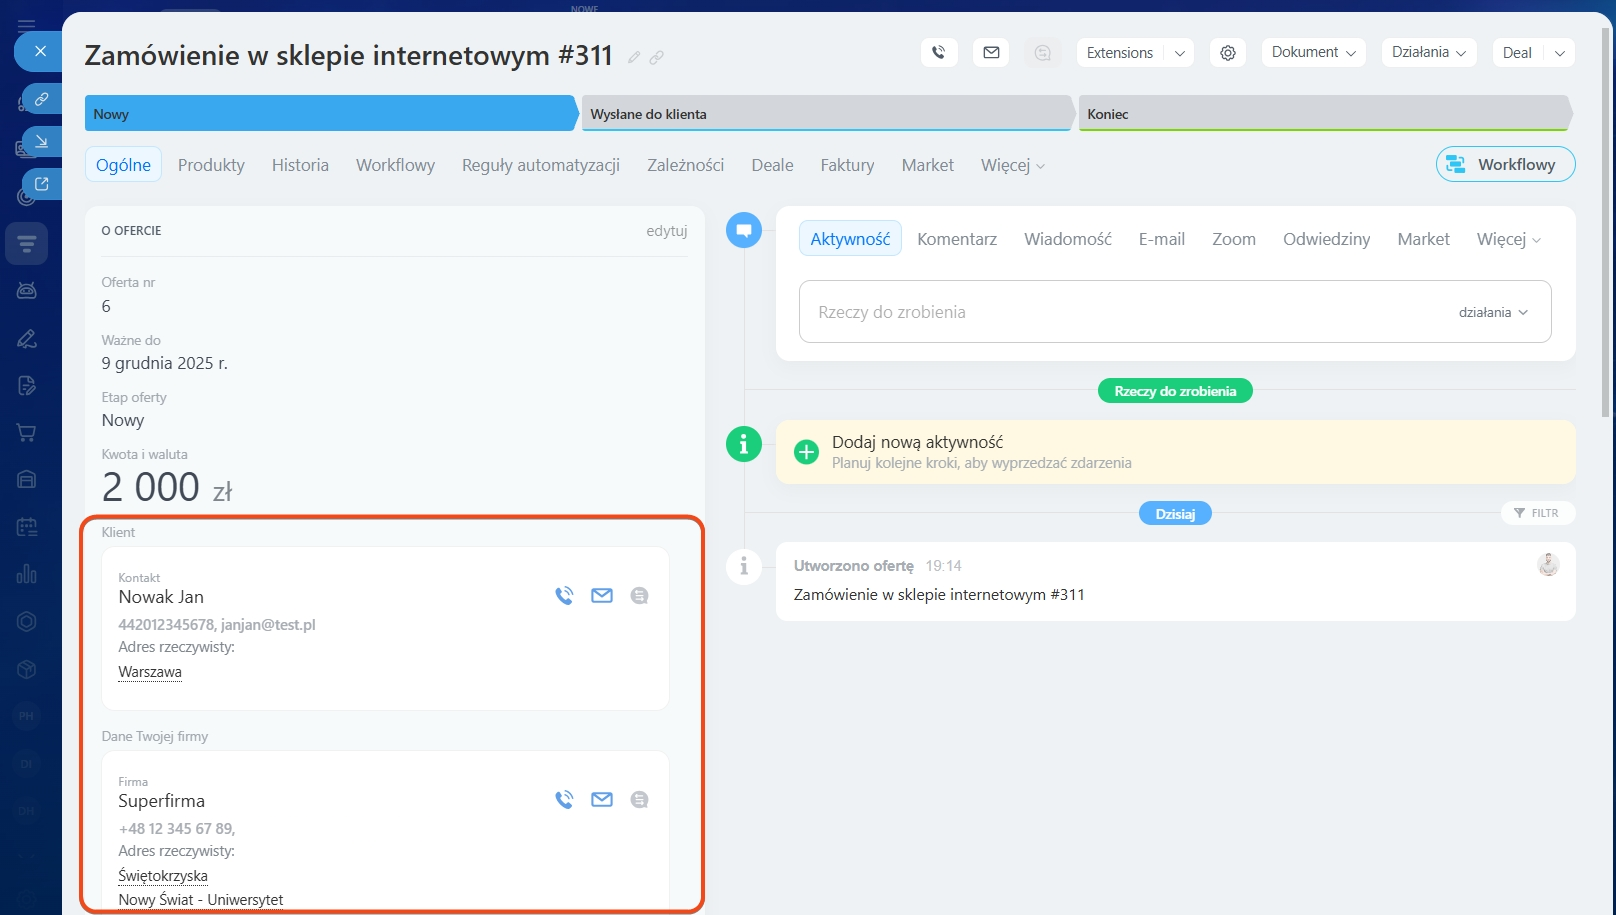Set stage to Wysłane do klienta

(x=825, y=114)
